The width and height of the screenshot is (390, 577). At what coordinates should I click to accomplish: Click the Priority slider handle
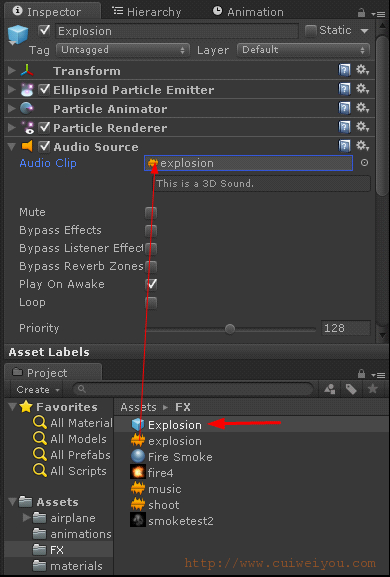(x=230, y=329)
